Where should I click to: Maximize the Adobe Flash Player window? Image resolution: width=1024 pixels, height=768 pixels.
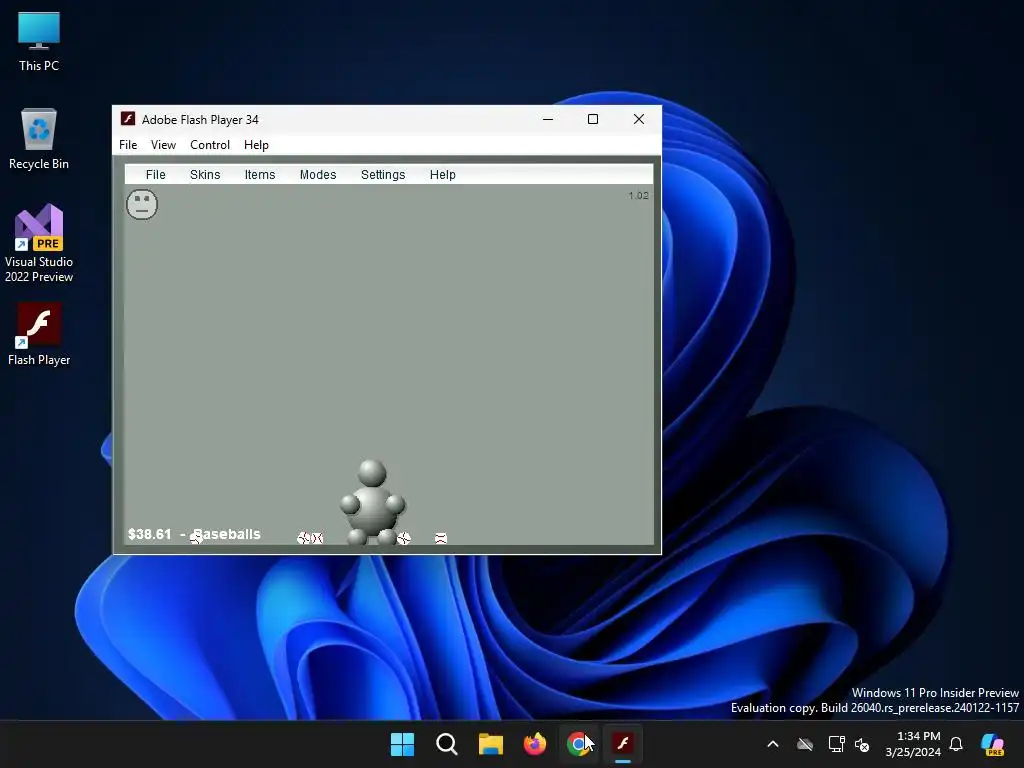point(593,119)
